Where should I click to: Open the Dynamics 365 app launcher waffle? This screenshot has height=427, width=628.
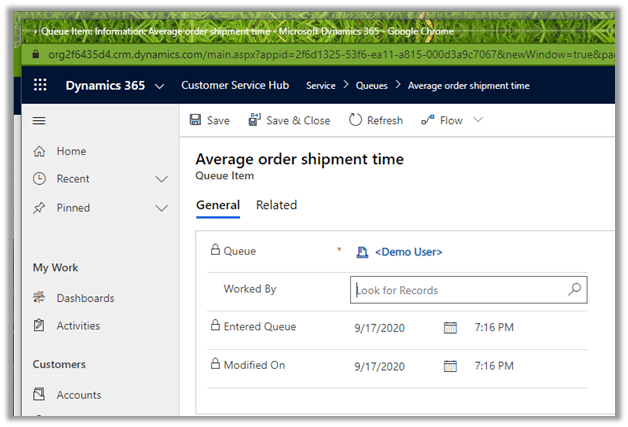[x=40, y=86]
